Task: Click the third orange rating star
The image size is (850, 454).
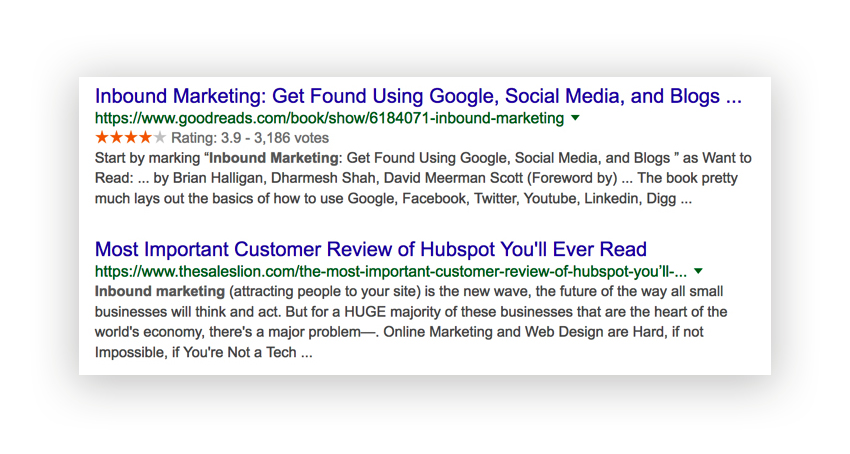Action: pyautogui.click(x=130, y=138)
